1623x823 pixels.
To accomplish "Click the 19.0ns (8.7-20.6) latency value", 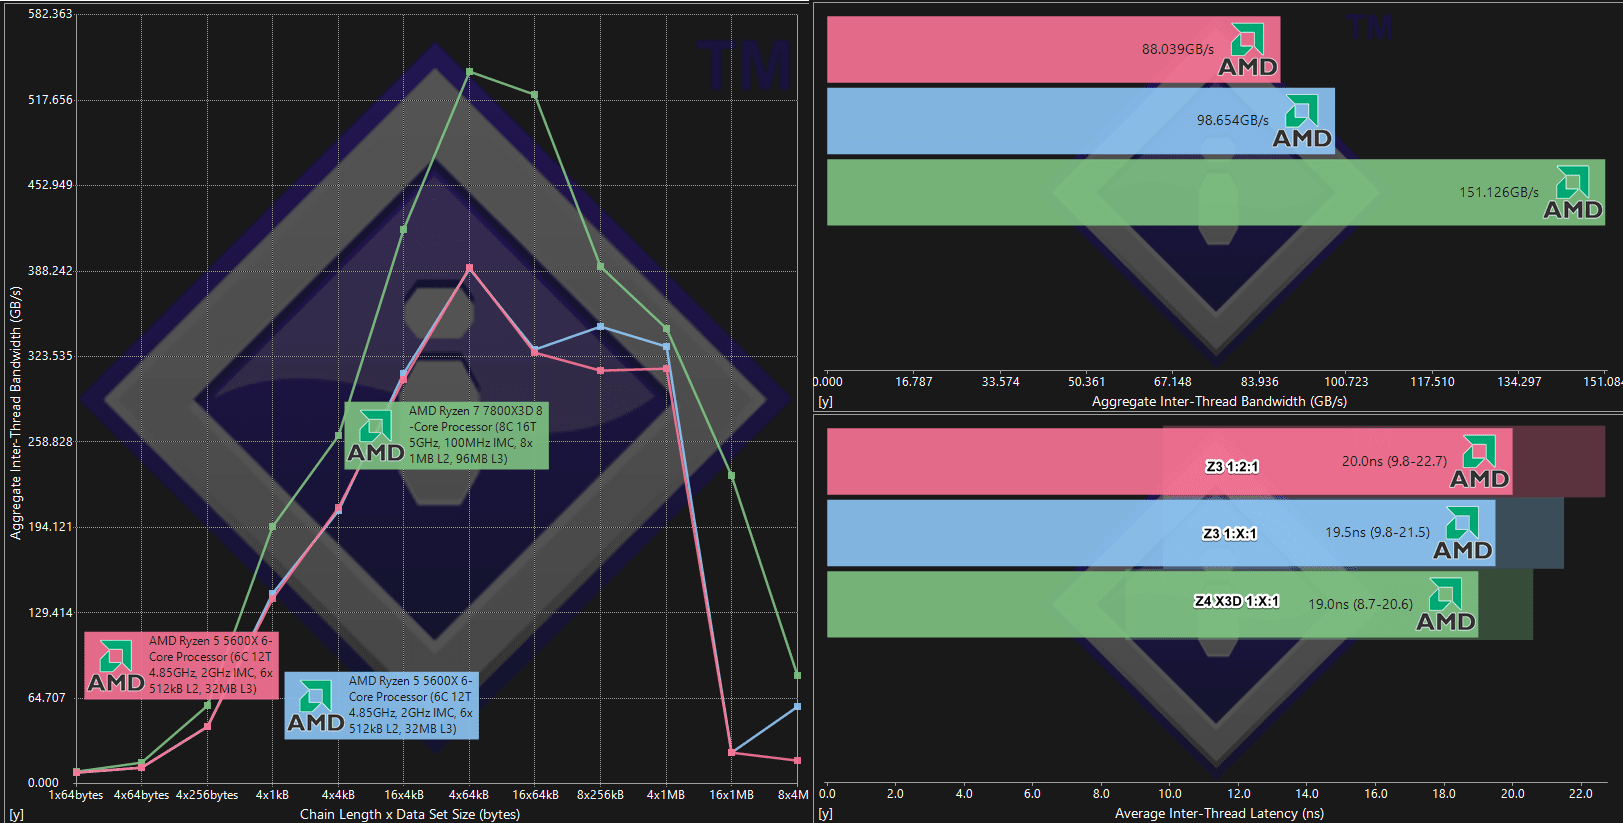I will pyautogui.click(x=1360, y=604).
